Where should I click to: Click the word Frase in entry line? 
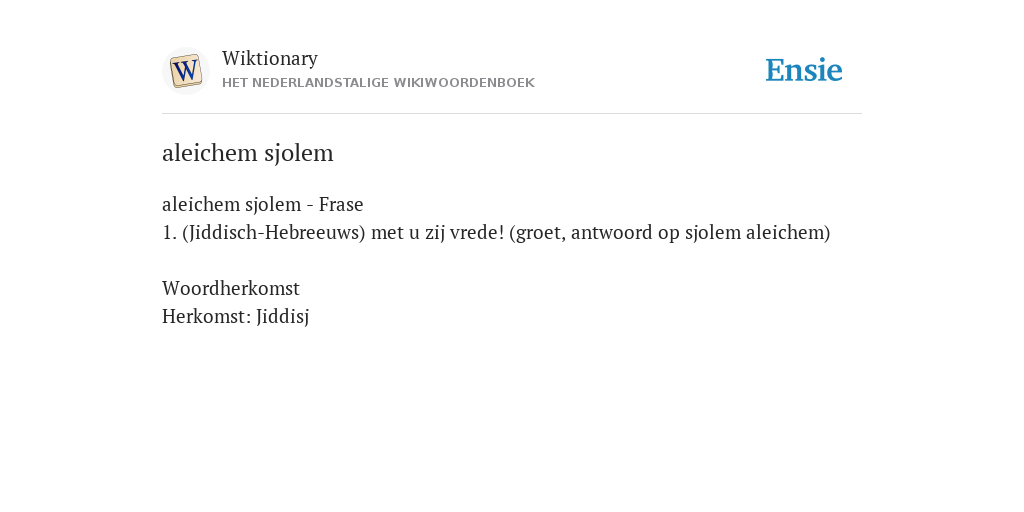[341, 204]
